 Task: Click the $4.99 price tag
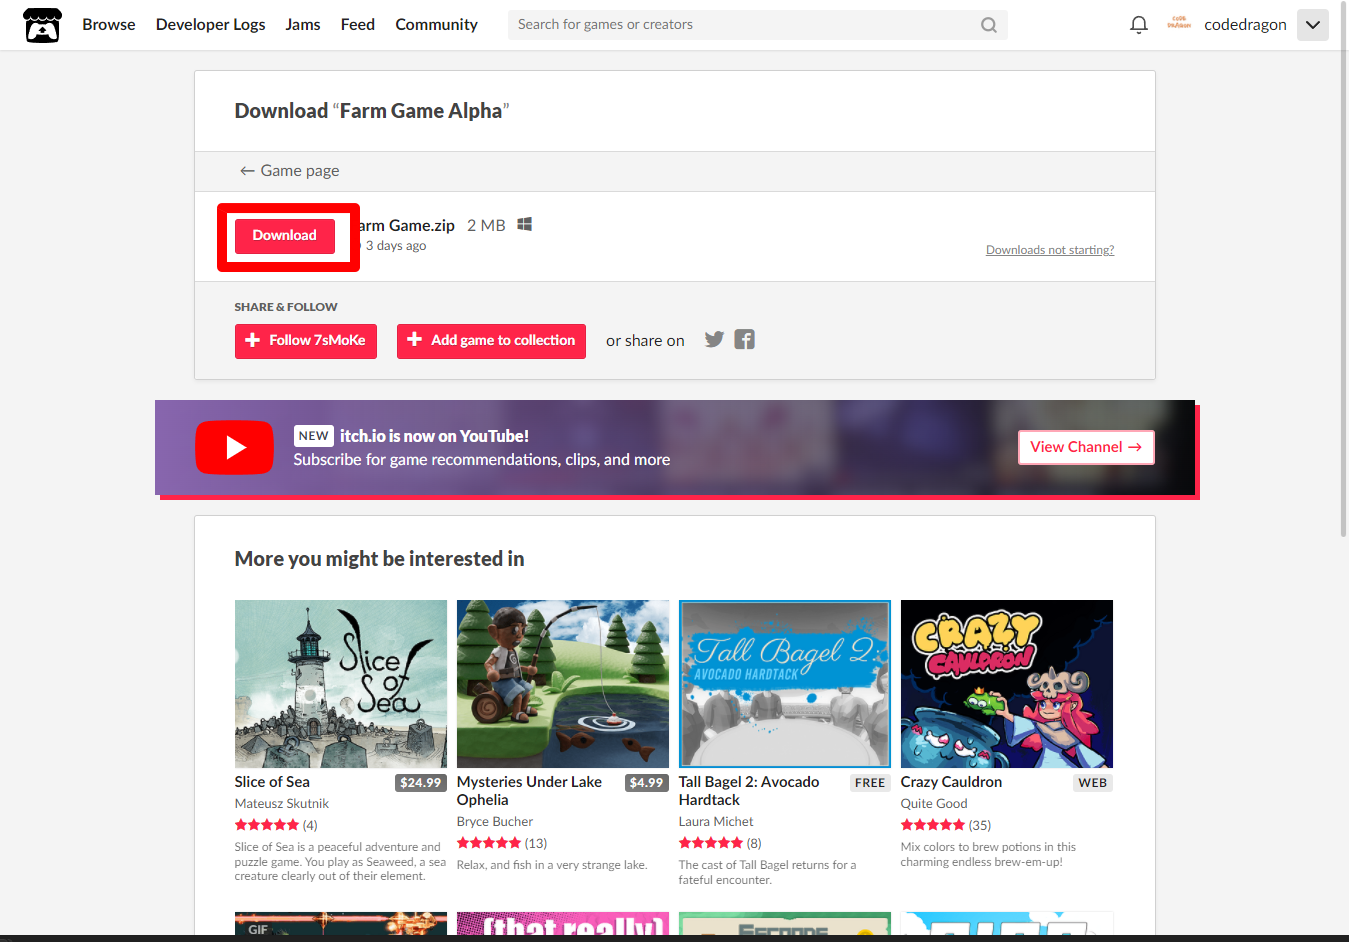coord(647,783)
